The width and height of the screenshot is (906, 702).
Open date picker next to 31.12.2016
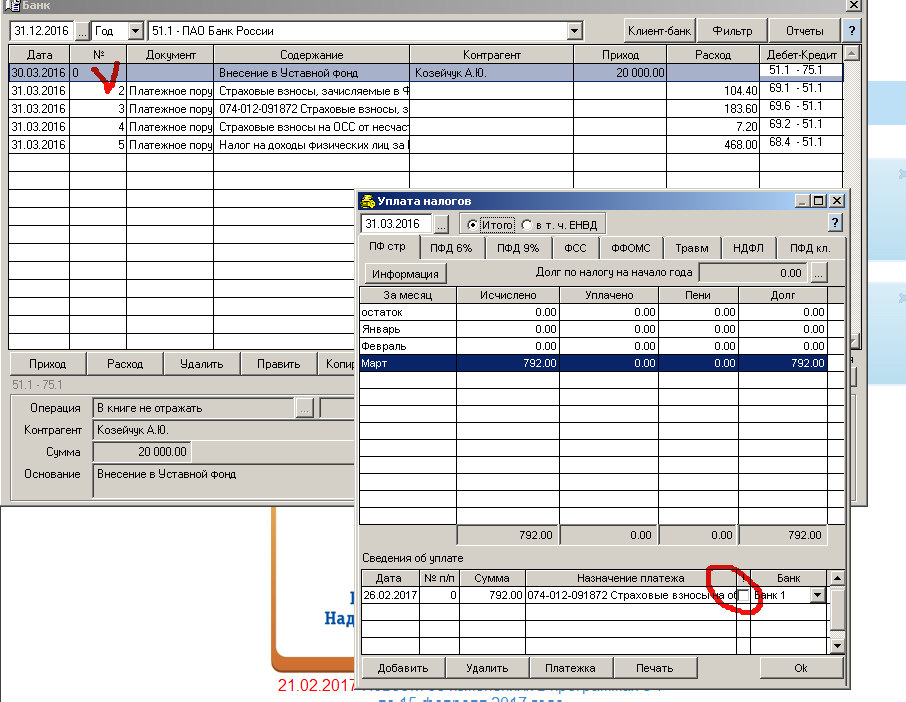click(x=82, y=31)
